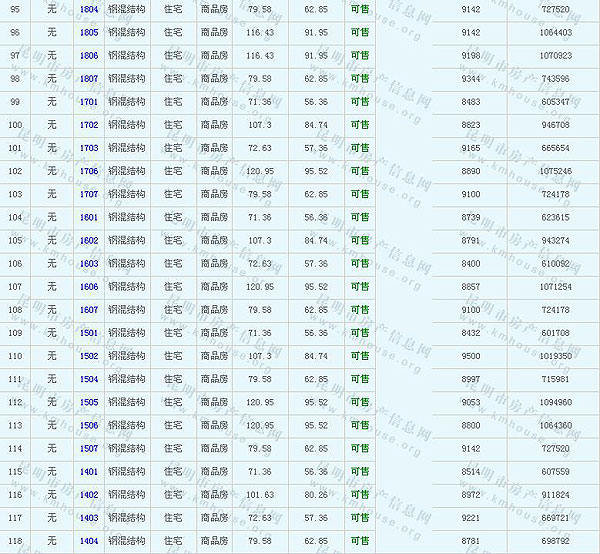Image resolution: width=600 pixels, height=554 pixels.
Task: Open room 1601 listing link
Action: point(89,217)
